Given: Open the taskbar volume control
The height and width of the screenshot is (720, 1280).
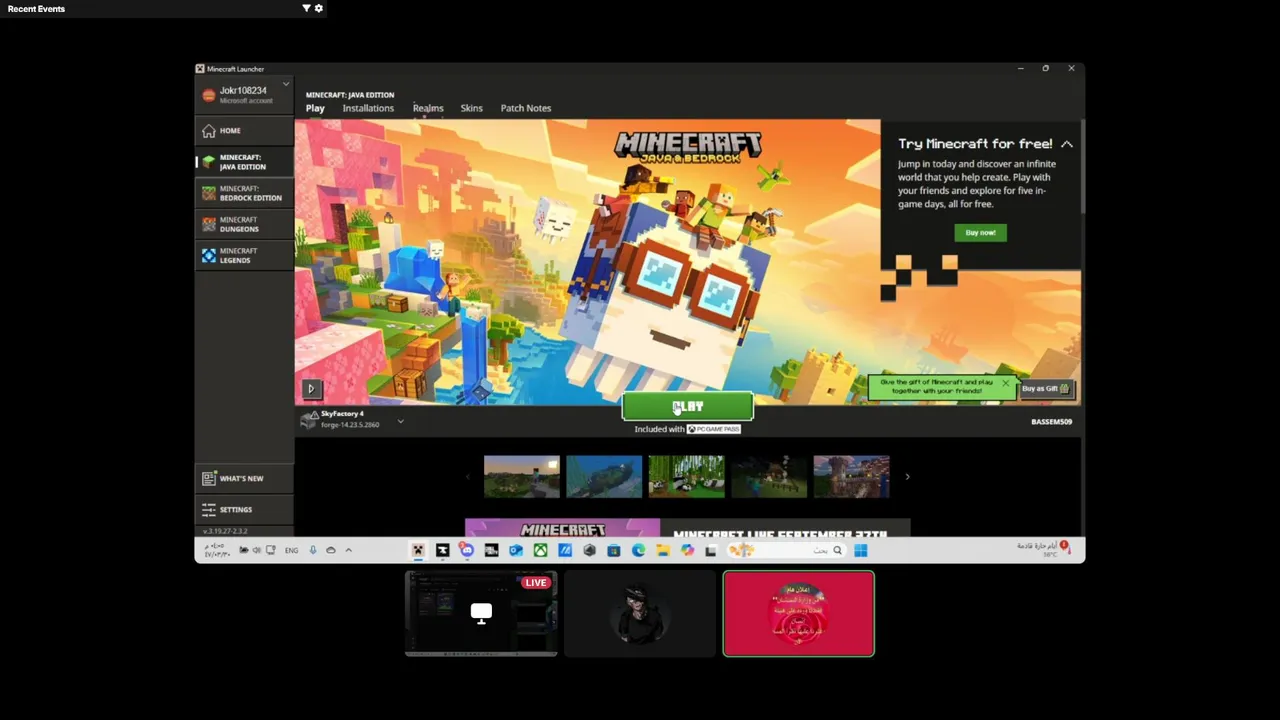Looking at the screenshot, I should click(256, 550).
